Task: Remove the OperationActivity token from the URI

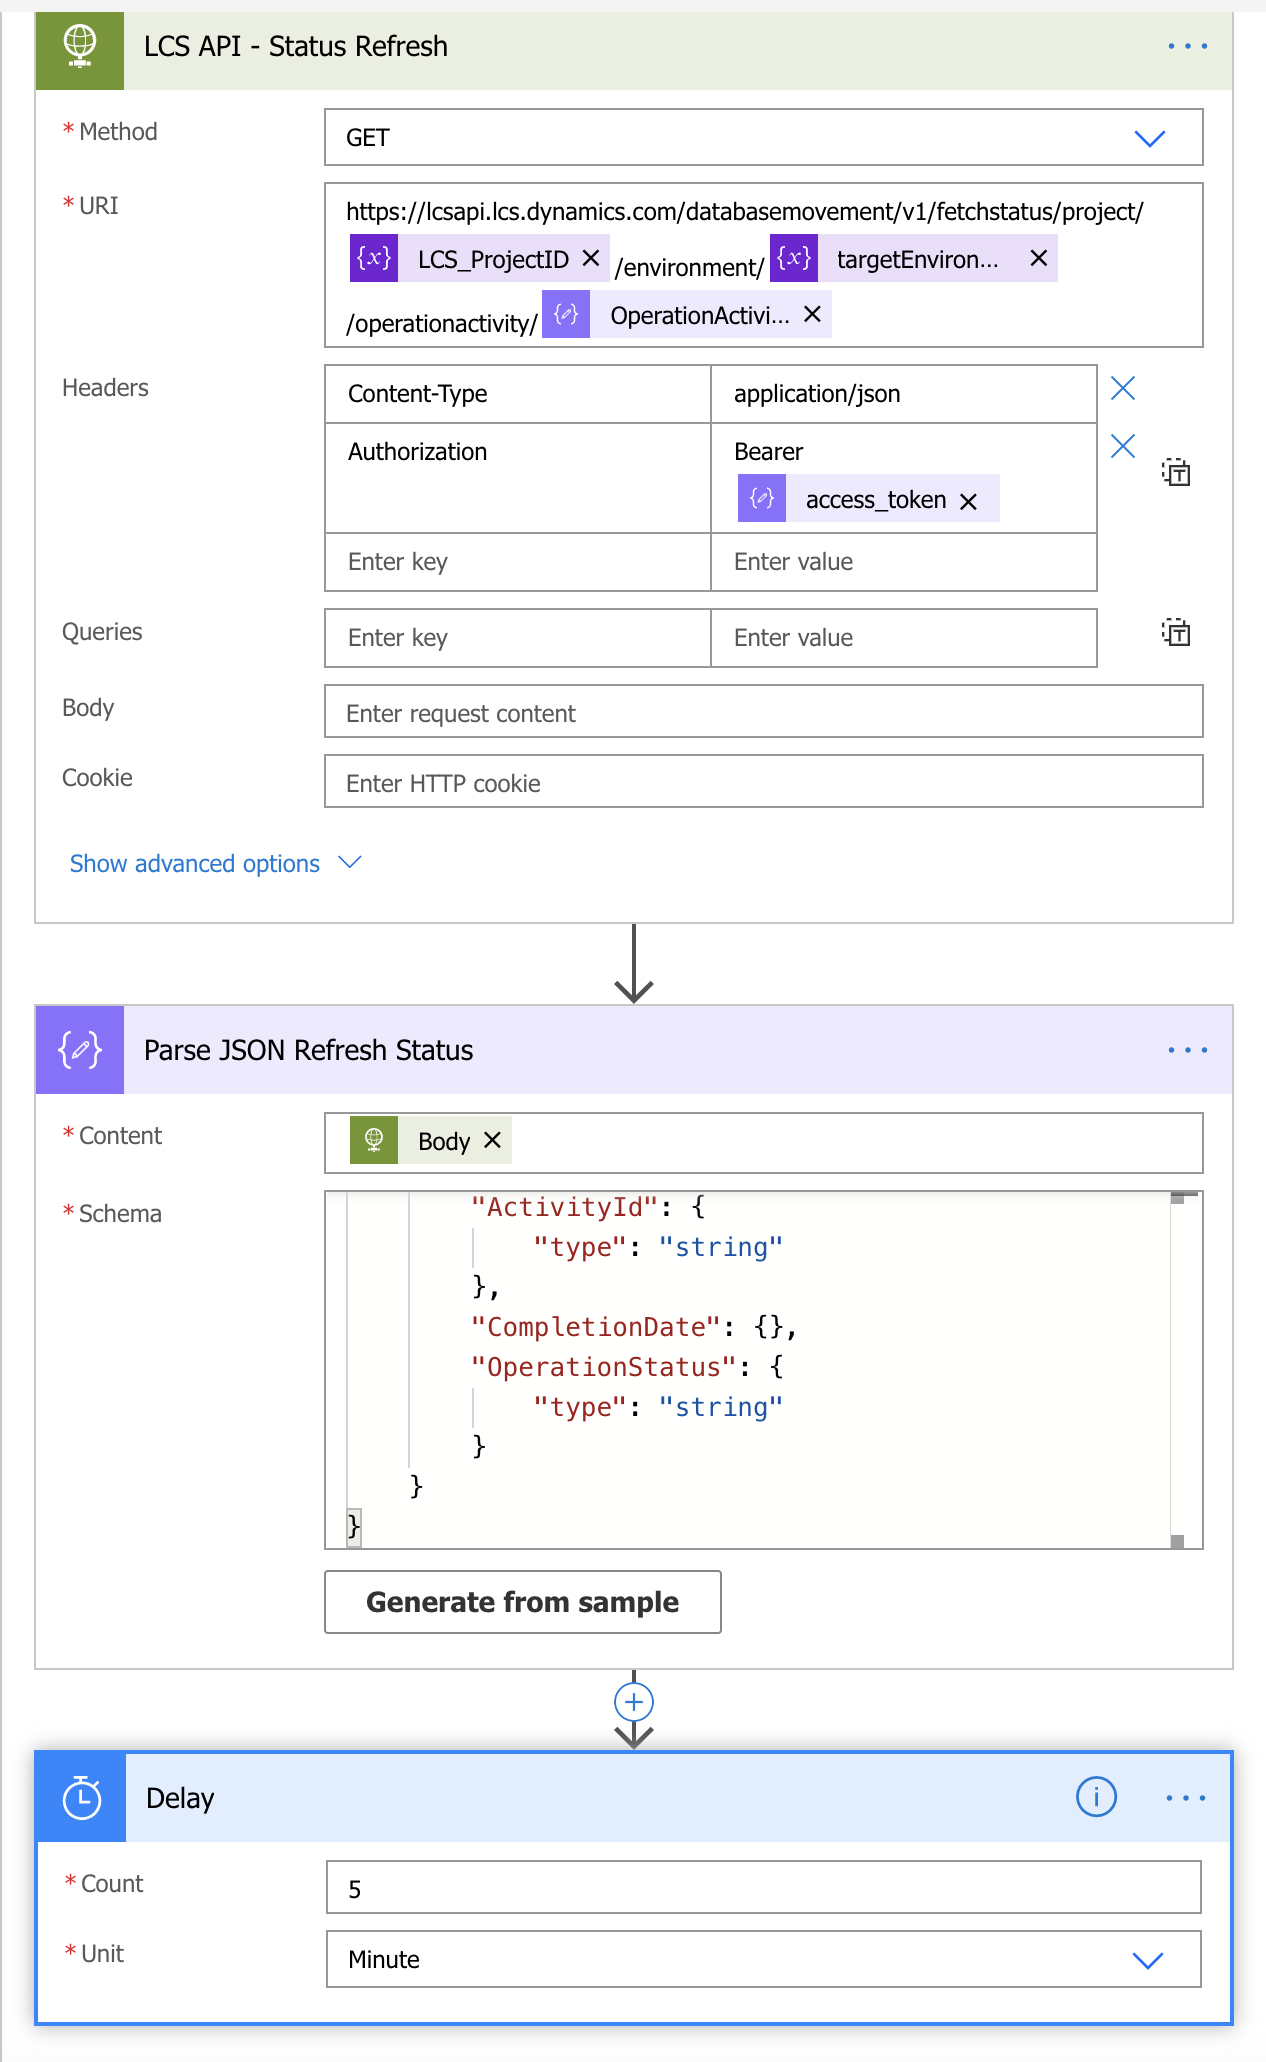Action: click(813, 314)
